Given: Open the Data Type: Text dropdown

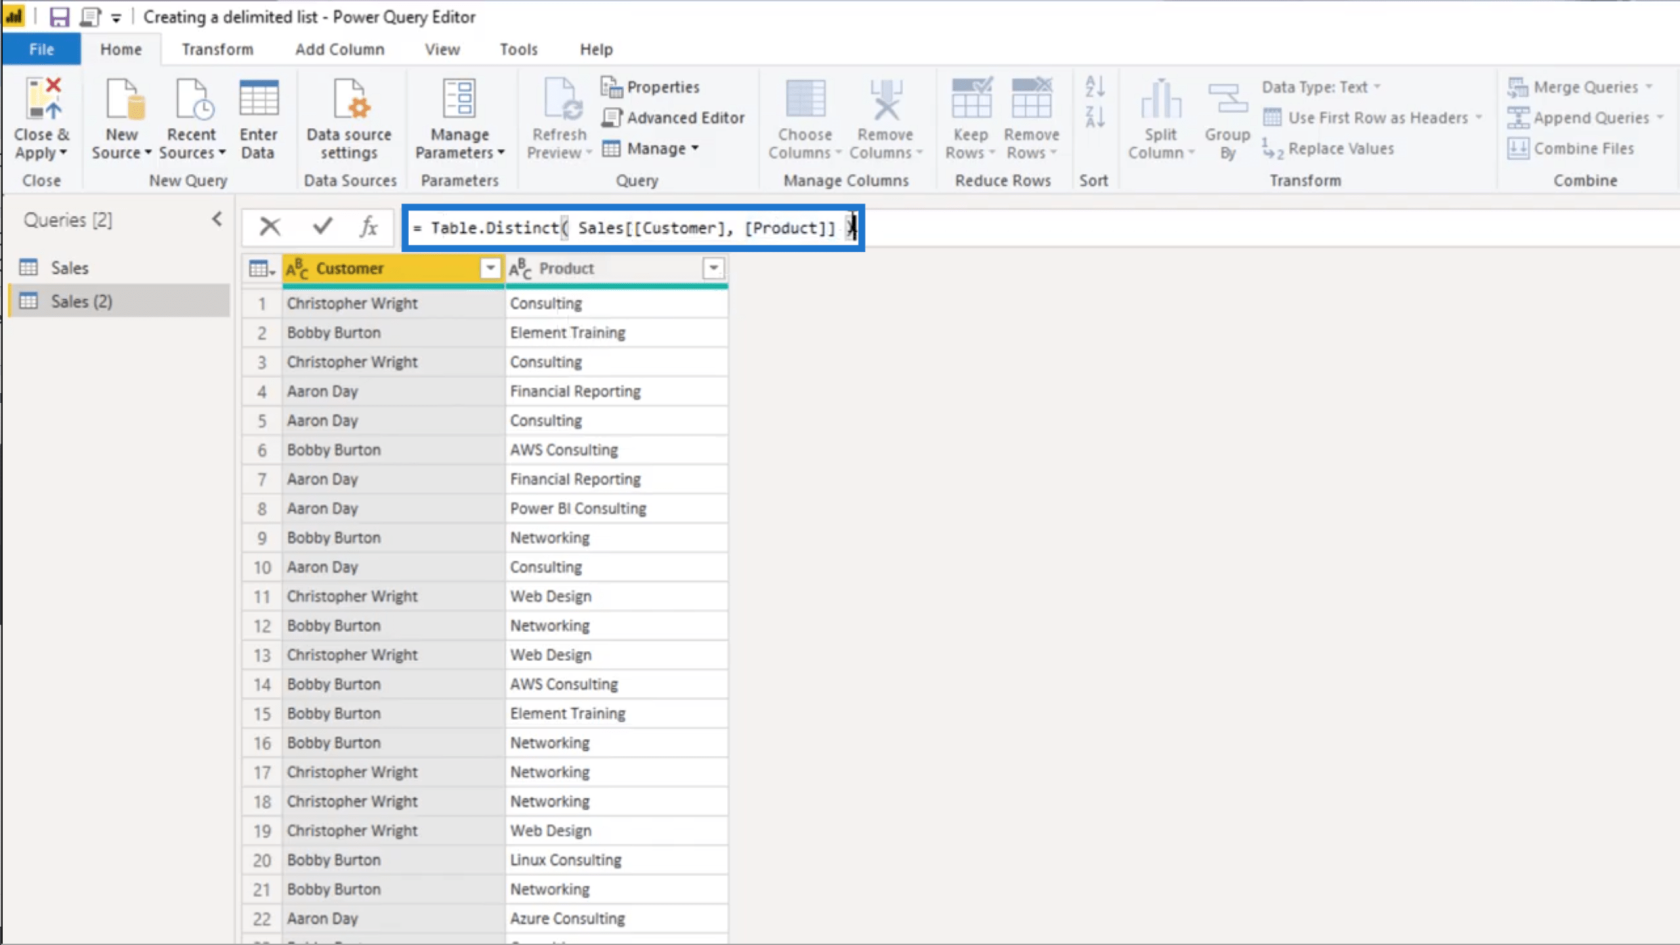Looking at the screenshot, I should (x=1320, y=87).
